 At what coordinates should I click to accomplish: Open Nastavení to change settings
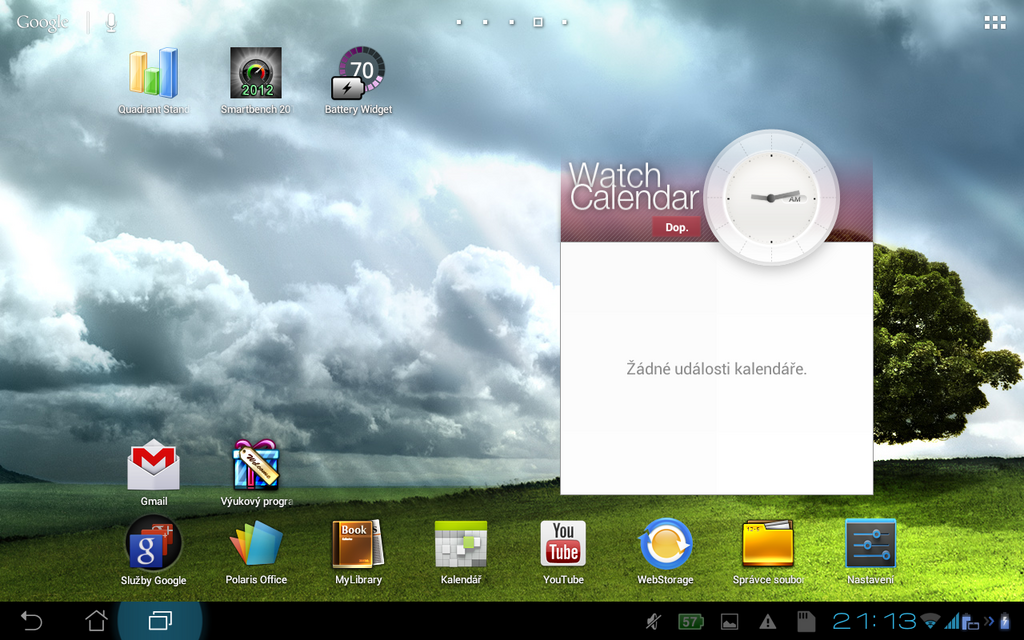click(x=869, y=543)
